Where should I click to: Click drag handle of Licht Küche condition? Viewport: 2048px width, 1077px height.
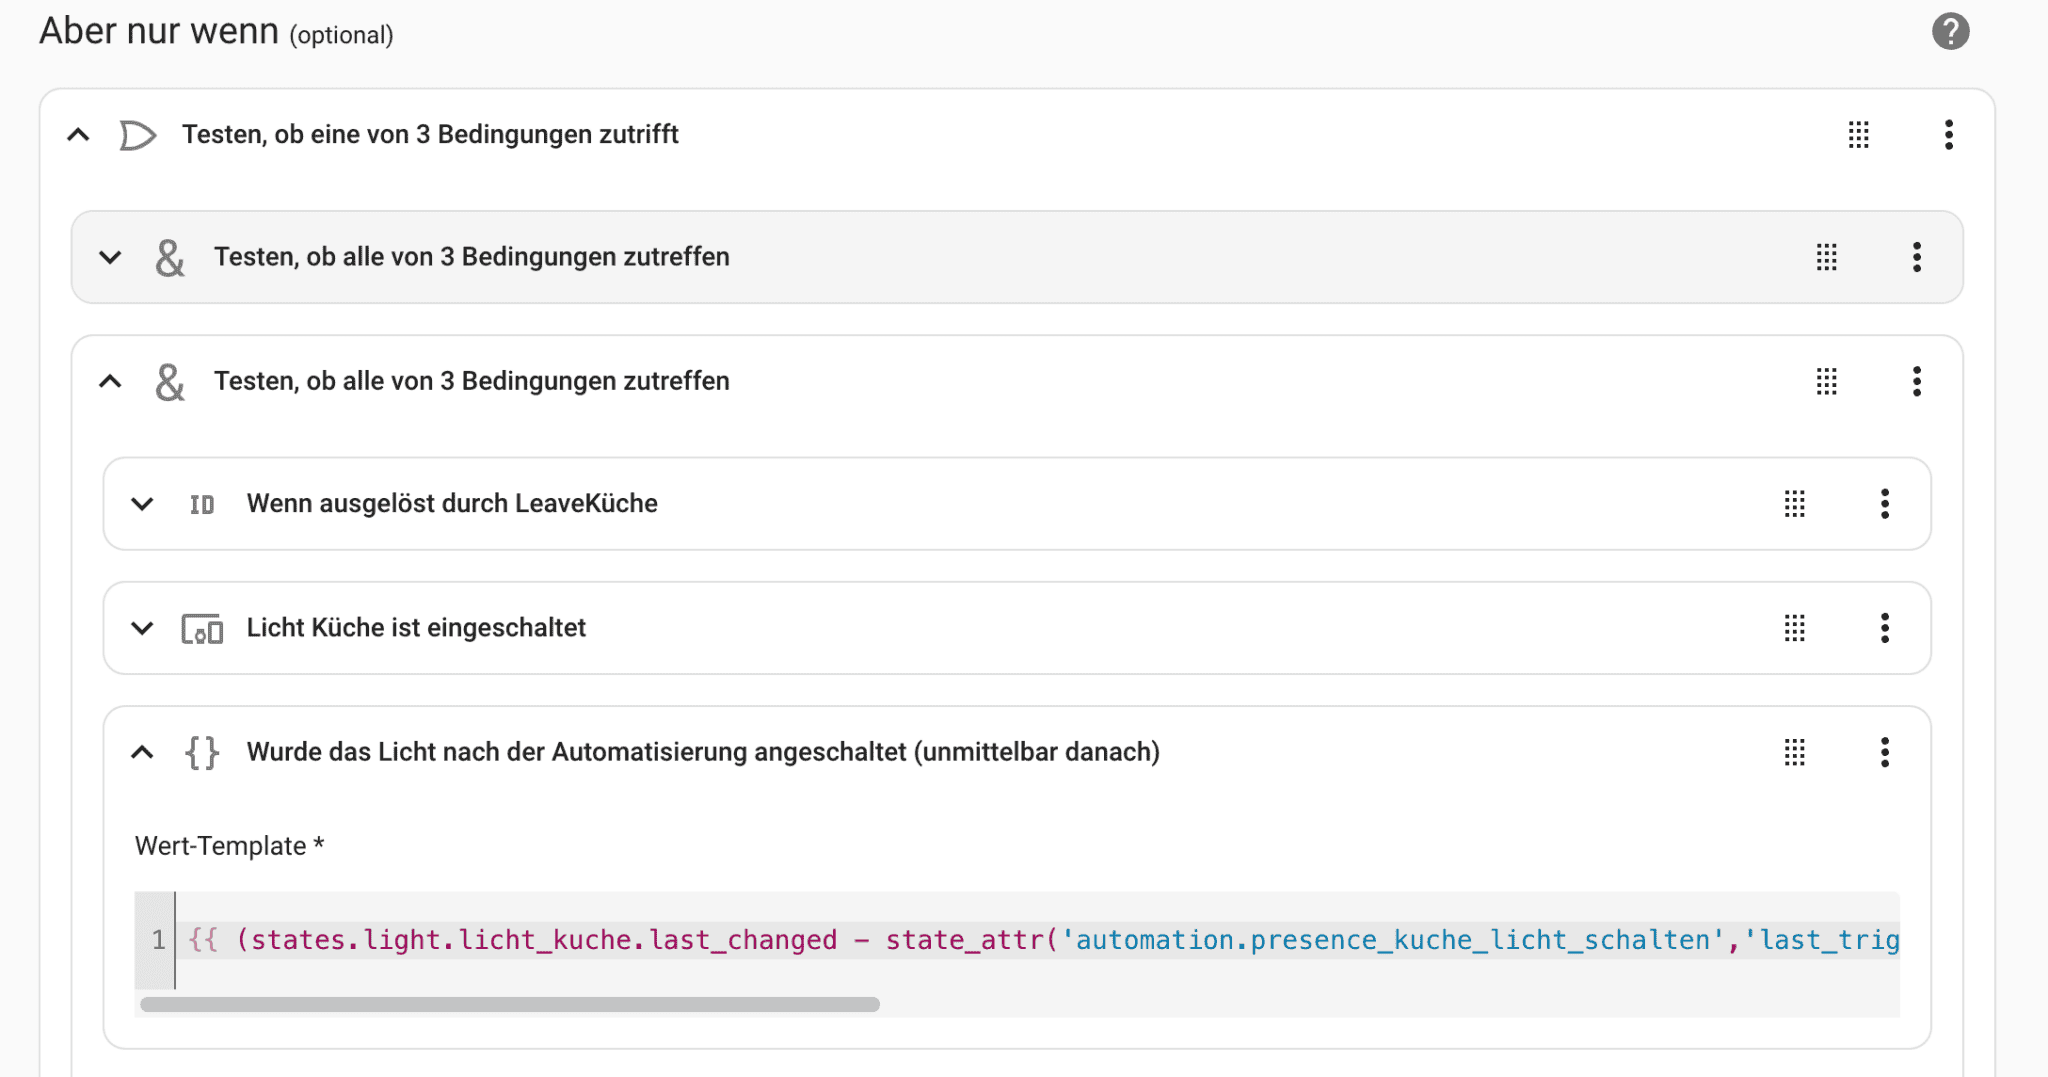pos(1794,628)
